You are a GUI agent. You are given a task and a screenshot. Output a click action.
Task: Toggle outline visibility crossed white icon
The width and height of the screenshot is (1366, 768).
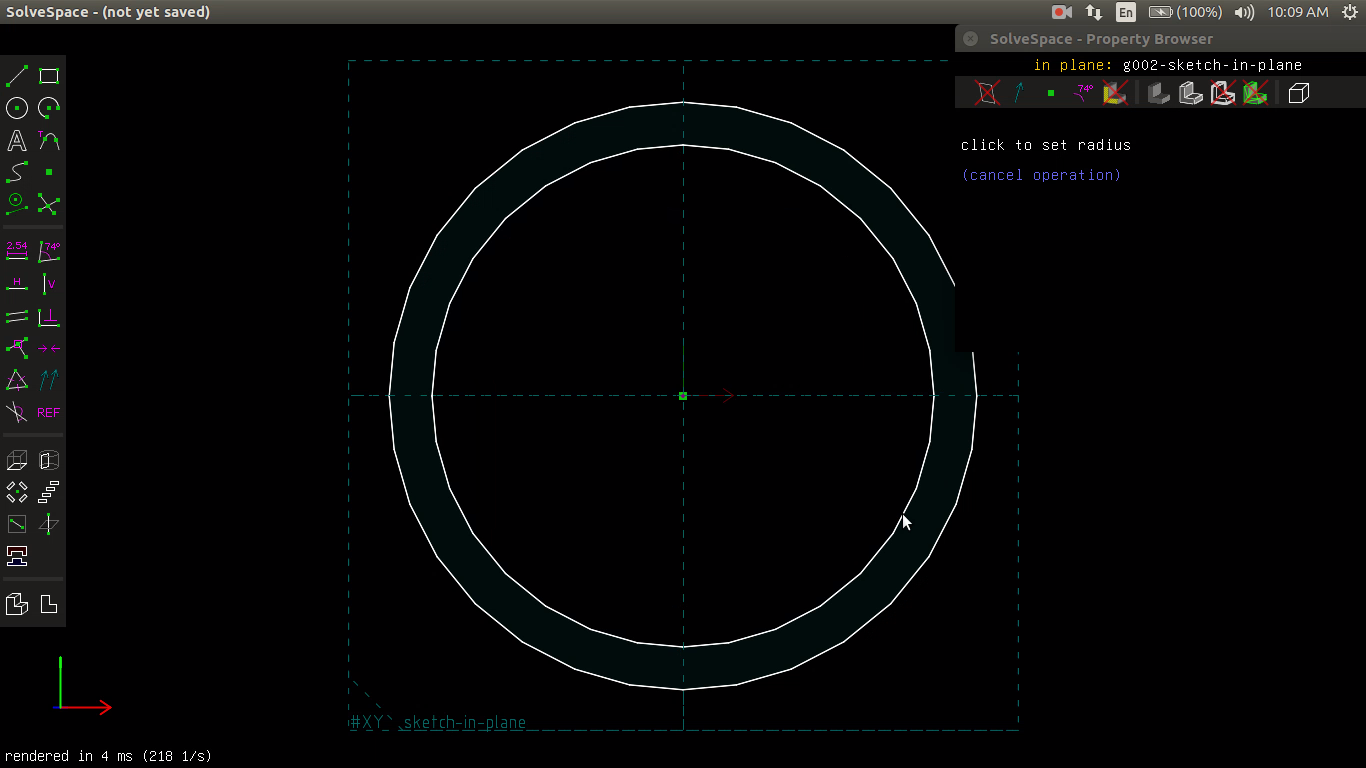point(1223,93)
